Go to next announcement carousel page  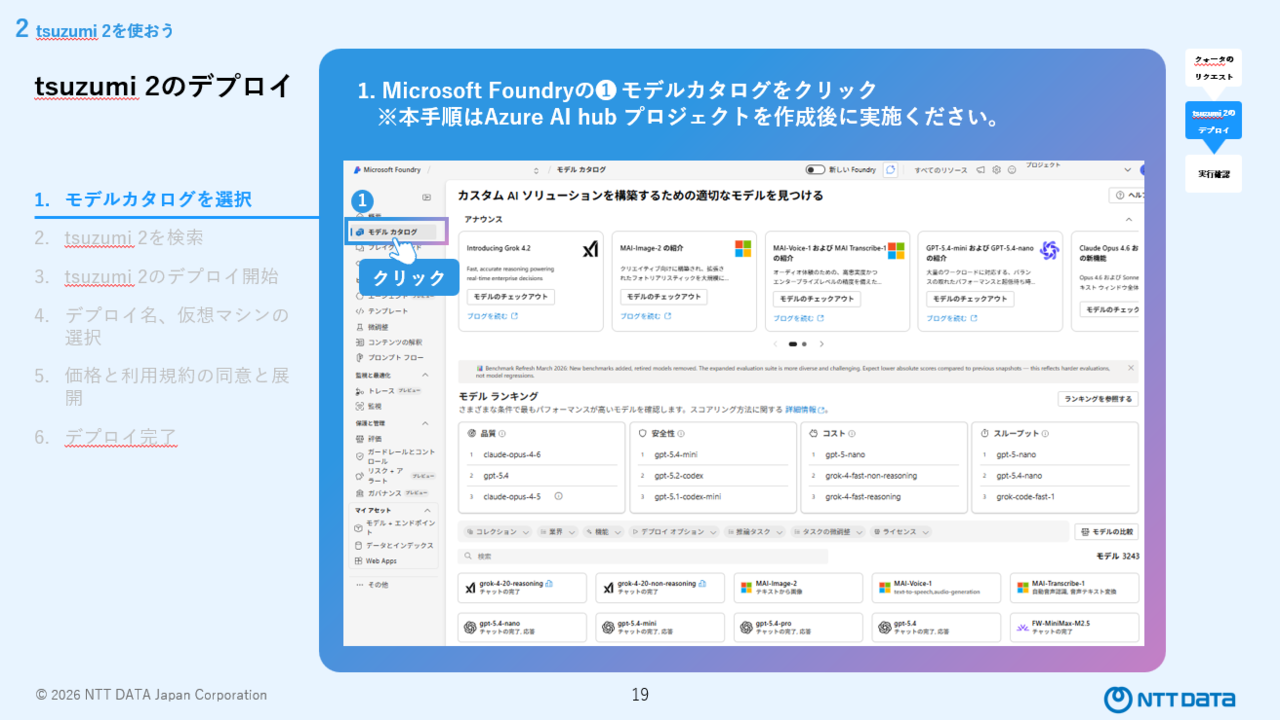pos(822,344)
